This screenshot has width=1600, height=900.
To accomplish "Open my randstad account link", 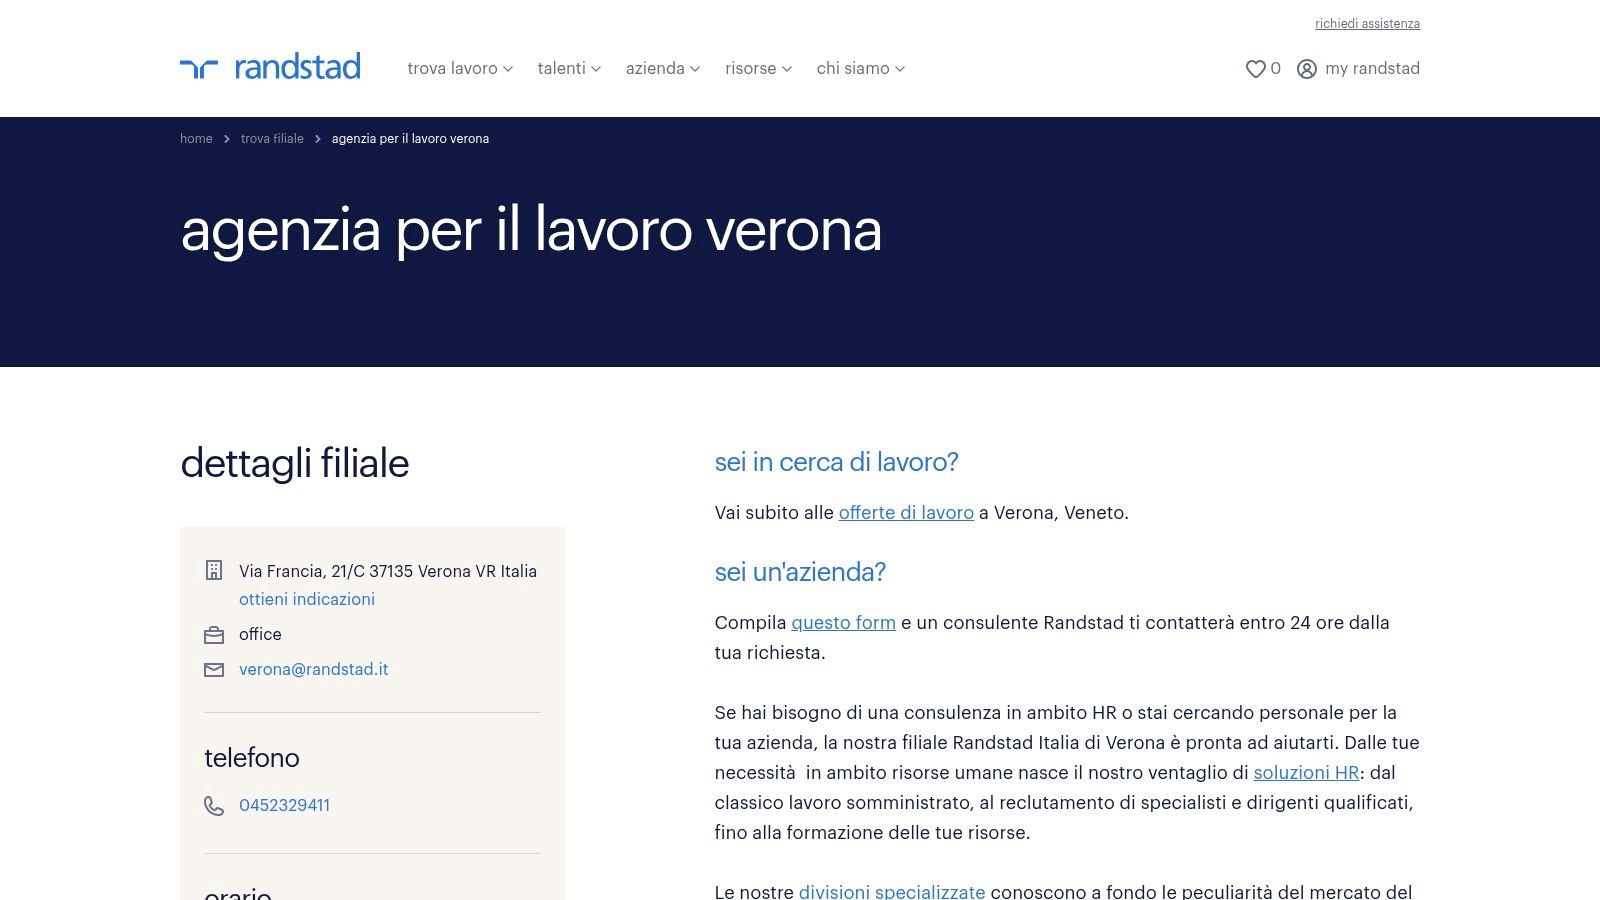I will coord(1372,68).
